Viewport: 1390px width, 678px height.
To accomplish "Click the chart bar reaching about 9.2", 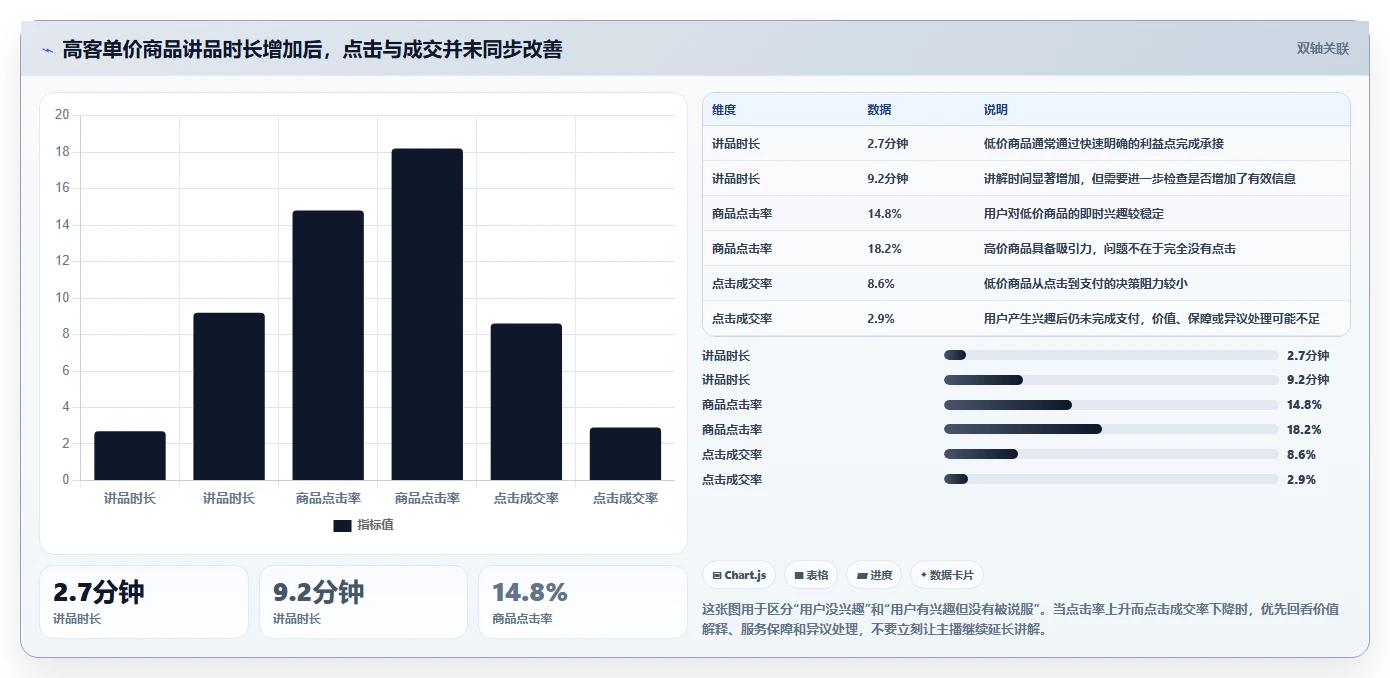I will pyautogui.click(x=229, y=396).
